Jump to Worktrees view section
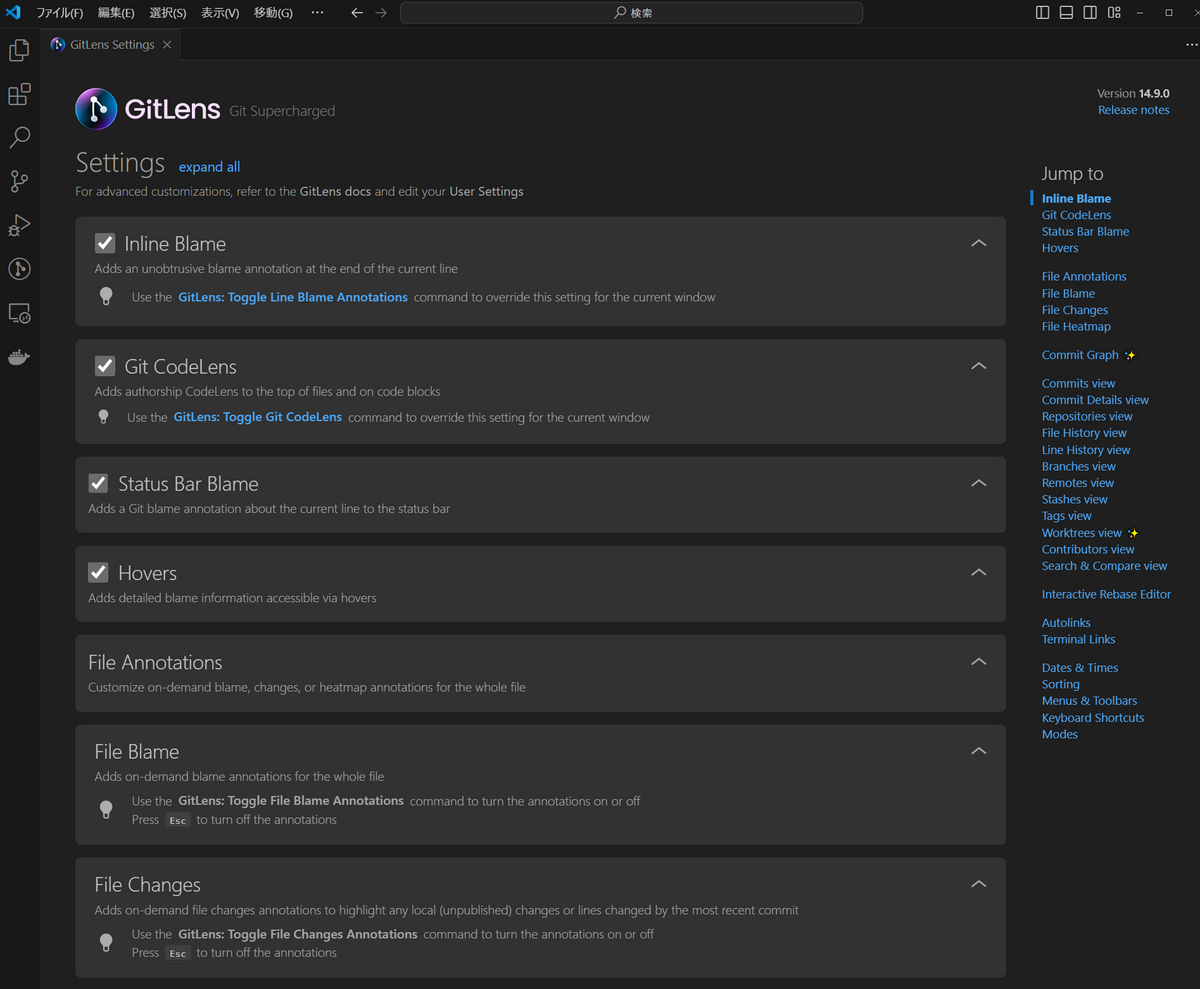 (x=1082, y=533)
